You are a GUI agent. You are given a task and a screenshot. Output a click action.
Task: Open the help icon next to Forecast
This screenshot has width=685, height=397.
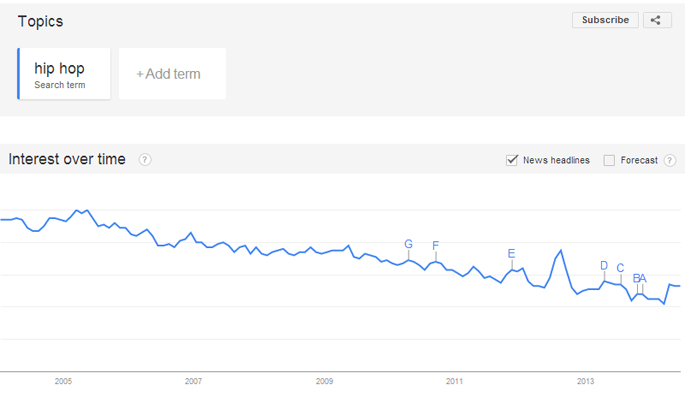click(x=670, y=160)
